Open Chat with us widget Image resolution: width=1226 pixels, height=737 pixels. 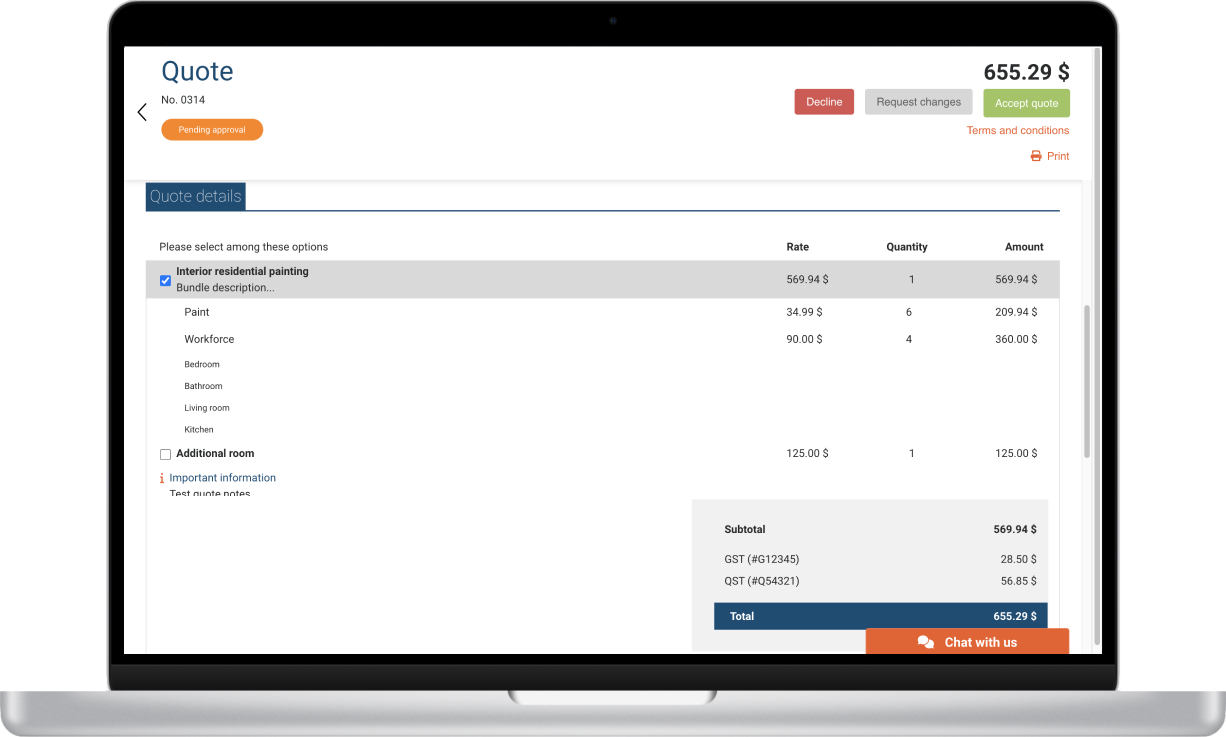tap(967, 642)
